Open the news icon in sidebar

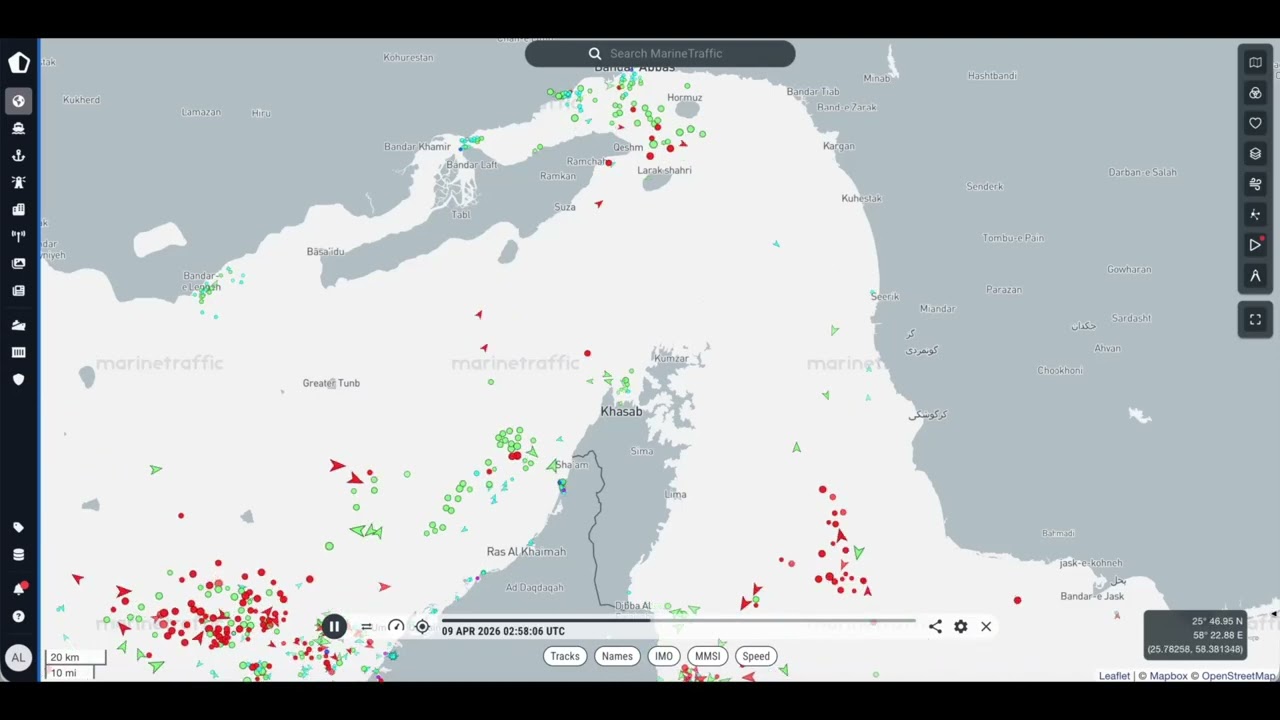[18, 290]
